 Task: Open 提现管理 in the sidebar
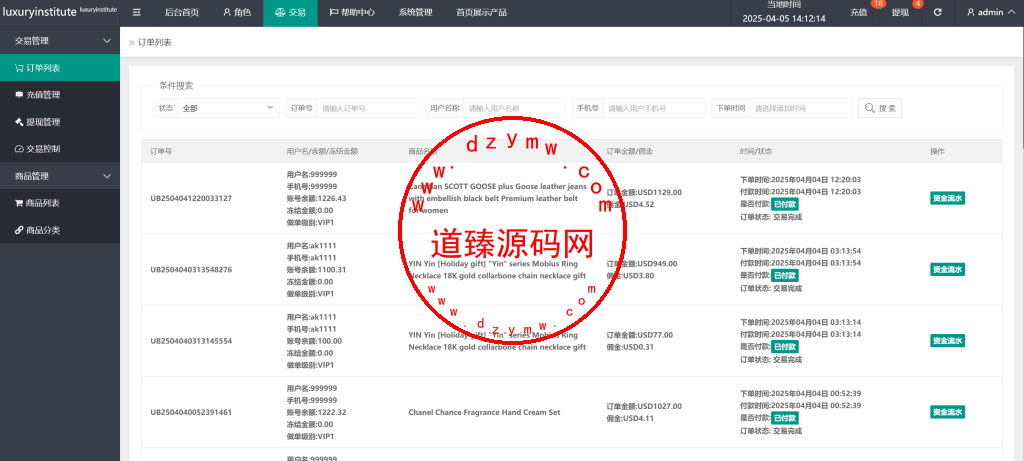tap(60, 121)
